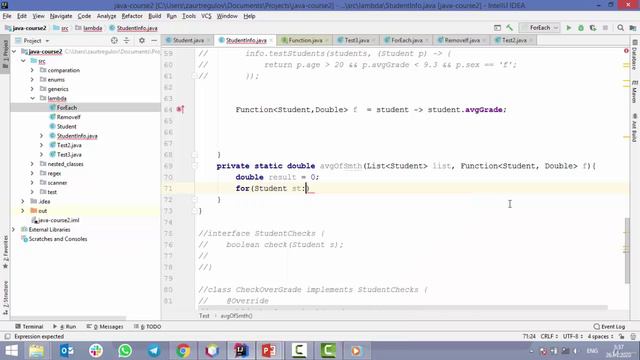Collapse the src folder
This screenshot has height=360, width=640.
pos(23,61)
